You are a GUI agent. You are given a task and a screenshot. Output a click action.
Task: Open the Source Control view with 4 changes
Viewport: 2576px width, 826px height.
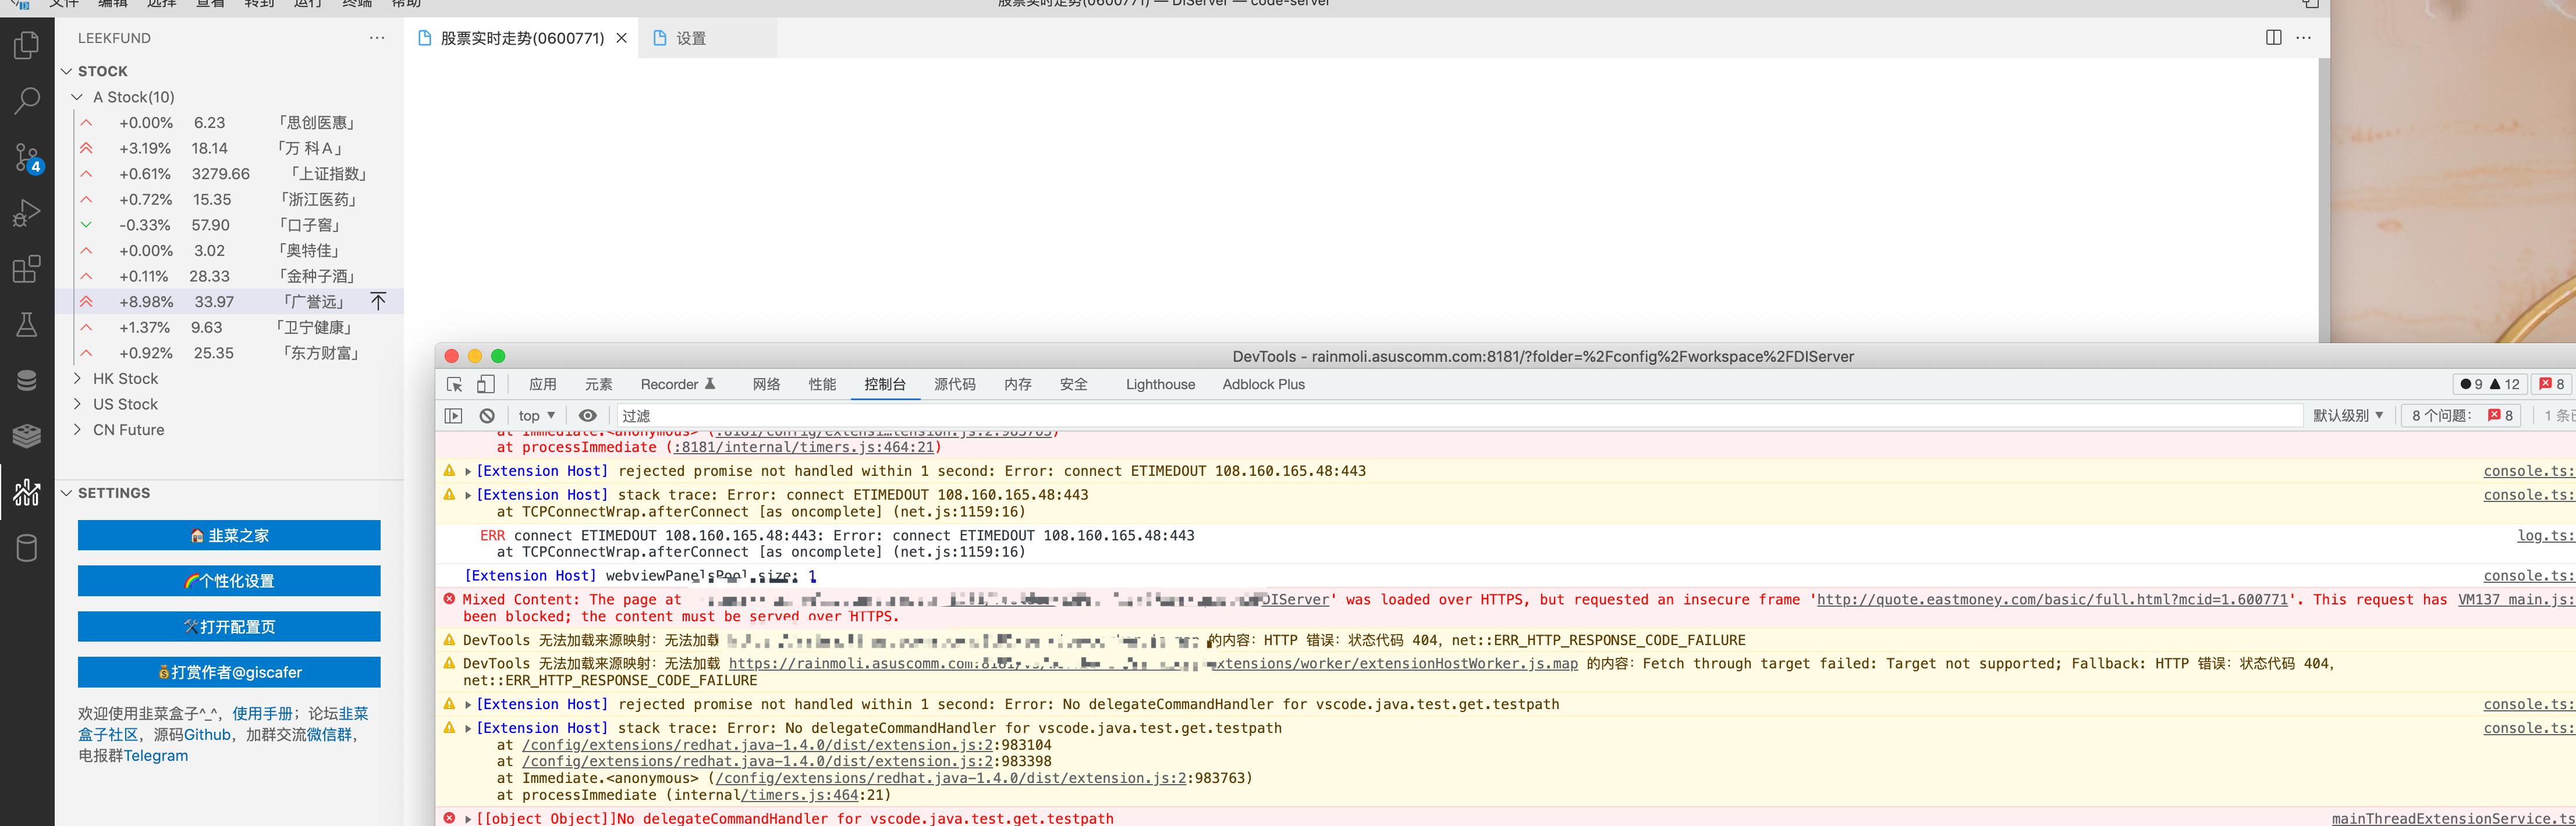pos(27,157)
